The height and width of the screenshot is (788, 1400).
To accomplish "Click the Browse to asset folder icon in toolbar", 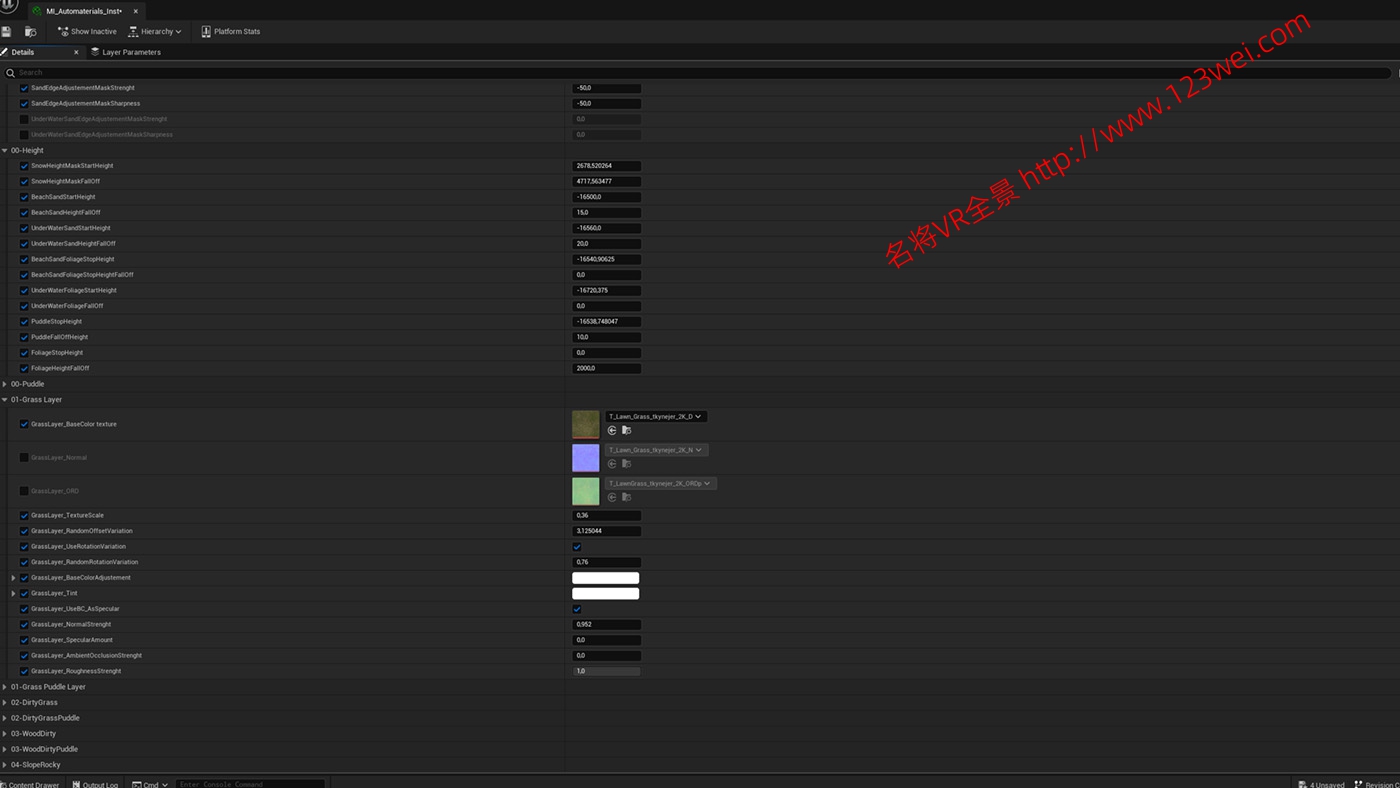I will [30, 32].
